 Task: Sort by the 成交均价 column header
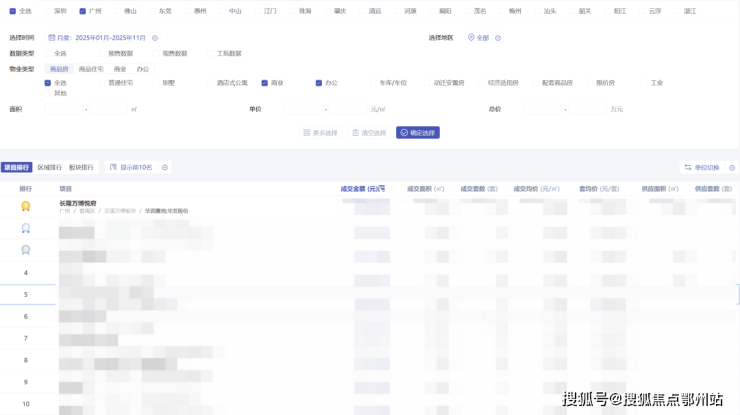pos(537,189)
